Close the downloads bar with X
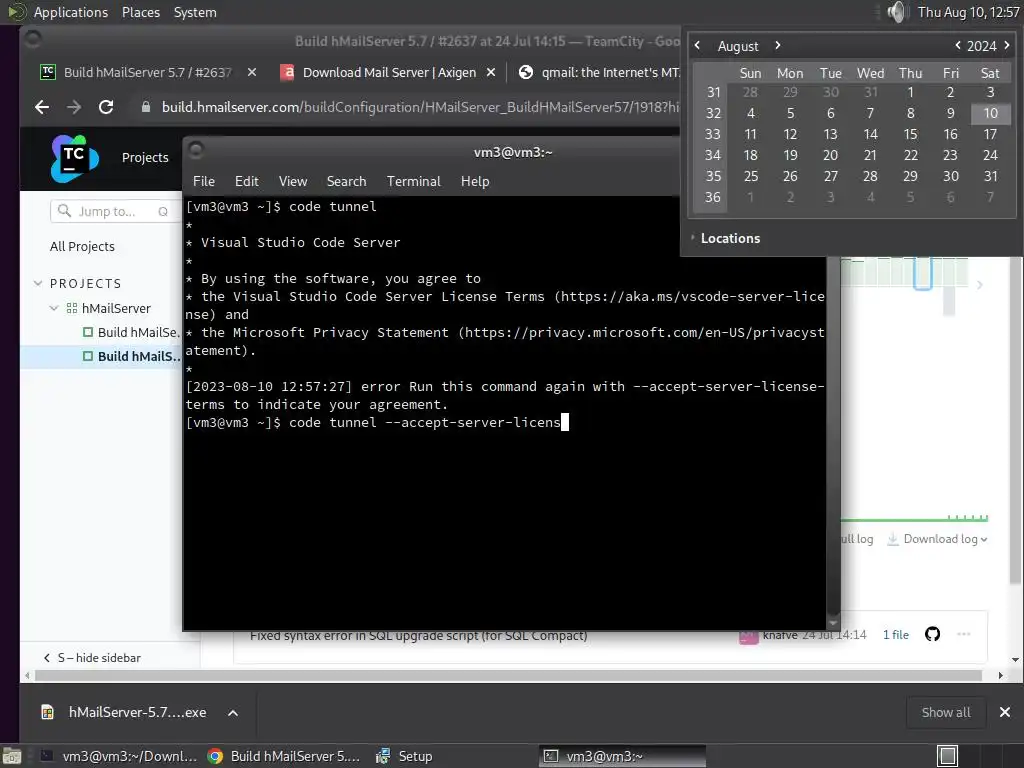This screenshot has height=768, width=1024. [x=1004, y=712]
